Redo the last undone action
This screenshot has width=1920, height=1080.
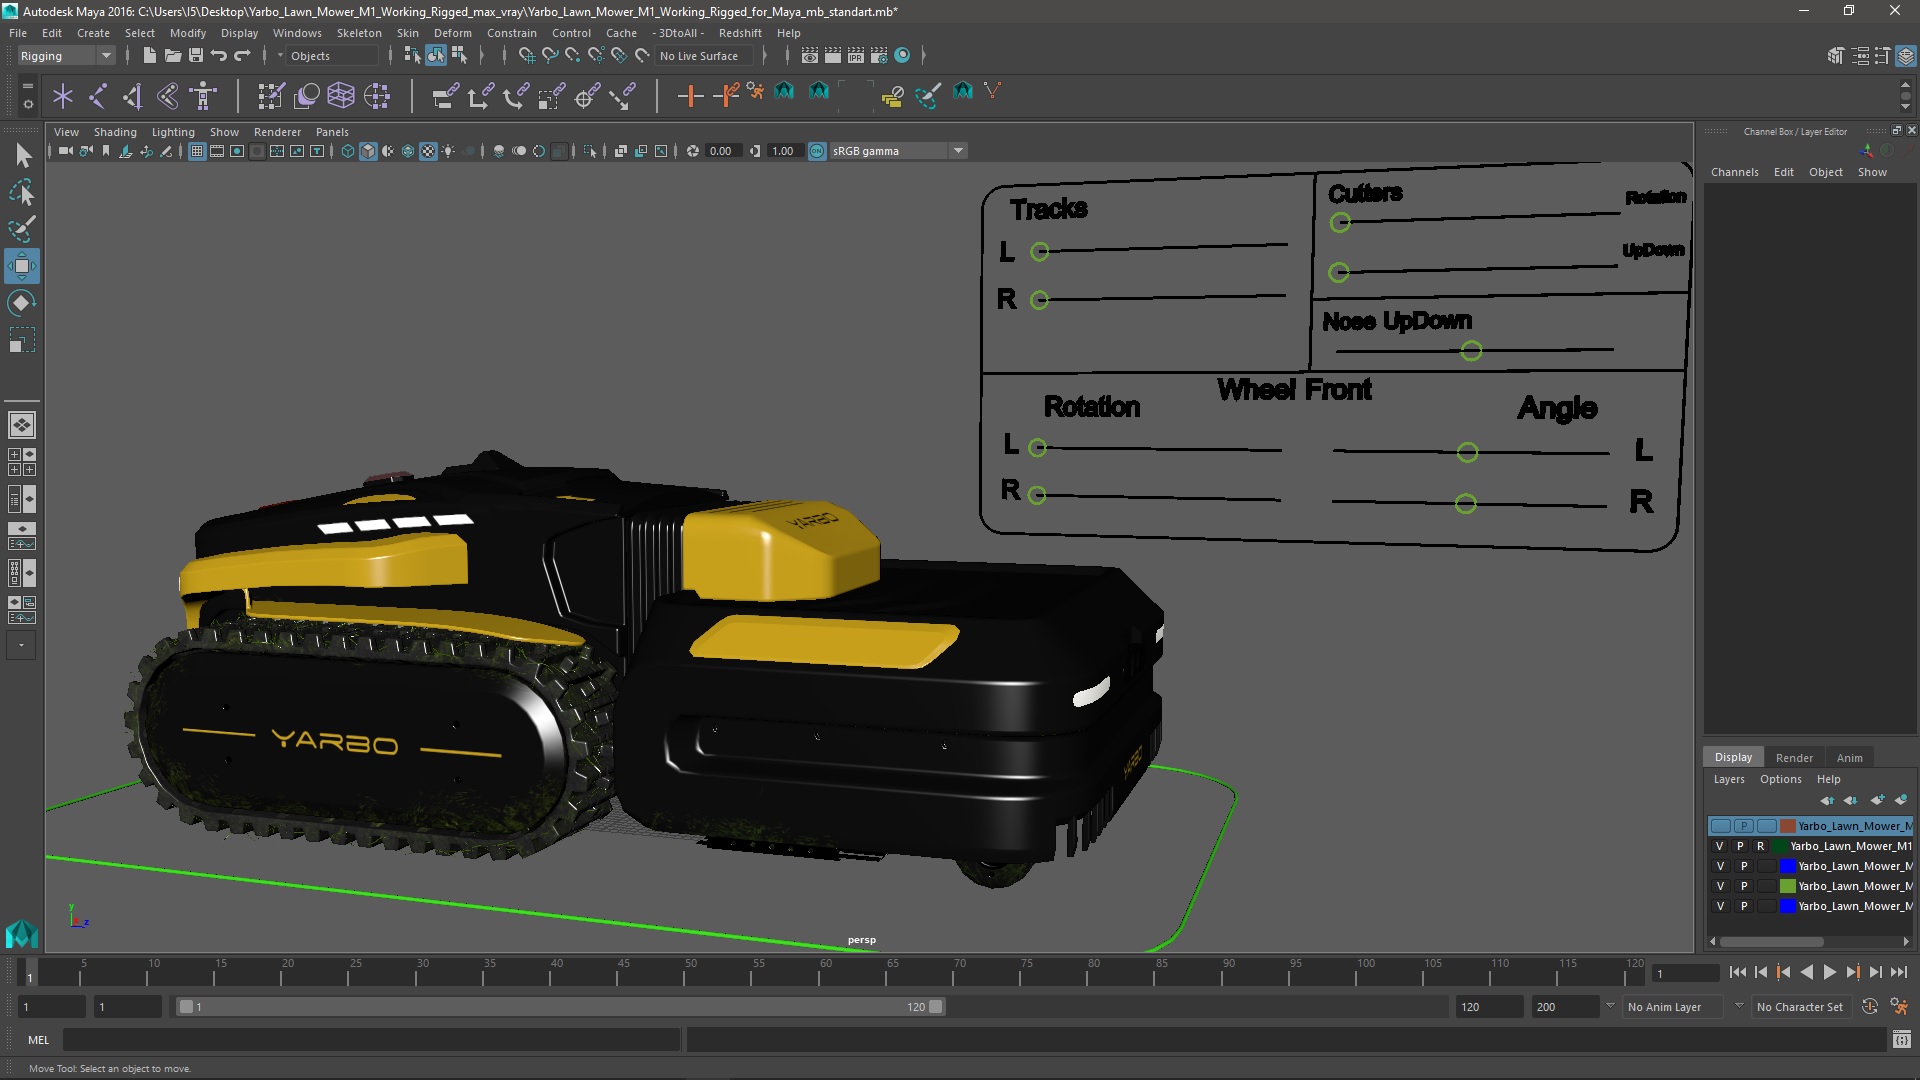coord(242,56)
